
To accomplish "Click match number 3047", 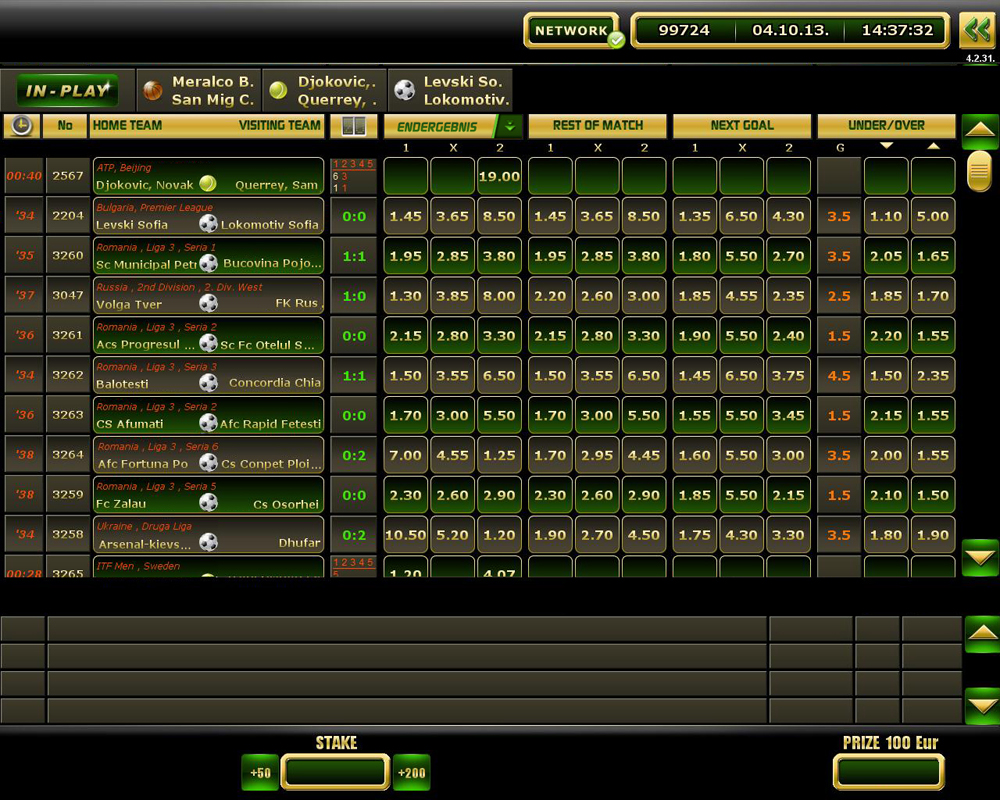I will point(68,295).
